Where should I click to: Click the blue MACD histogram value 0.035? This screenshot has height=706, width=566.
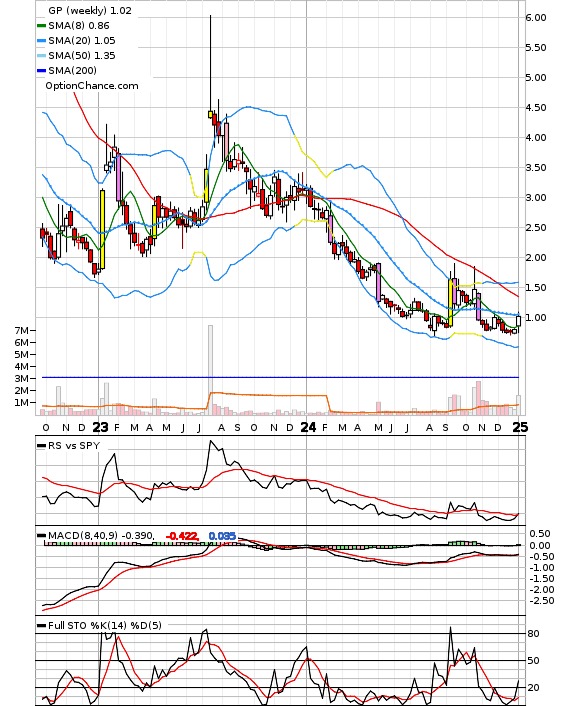222,536
